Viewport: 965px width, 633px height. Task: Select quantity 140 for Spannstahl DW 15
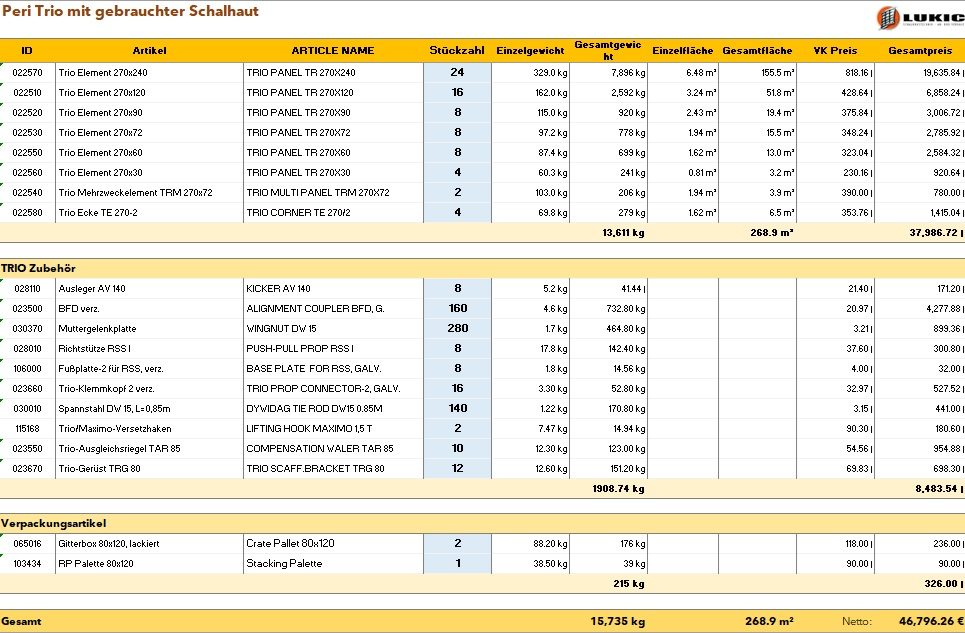(x=457, y=409)
